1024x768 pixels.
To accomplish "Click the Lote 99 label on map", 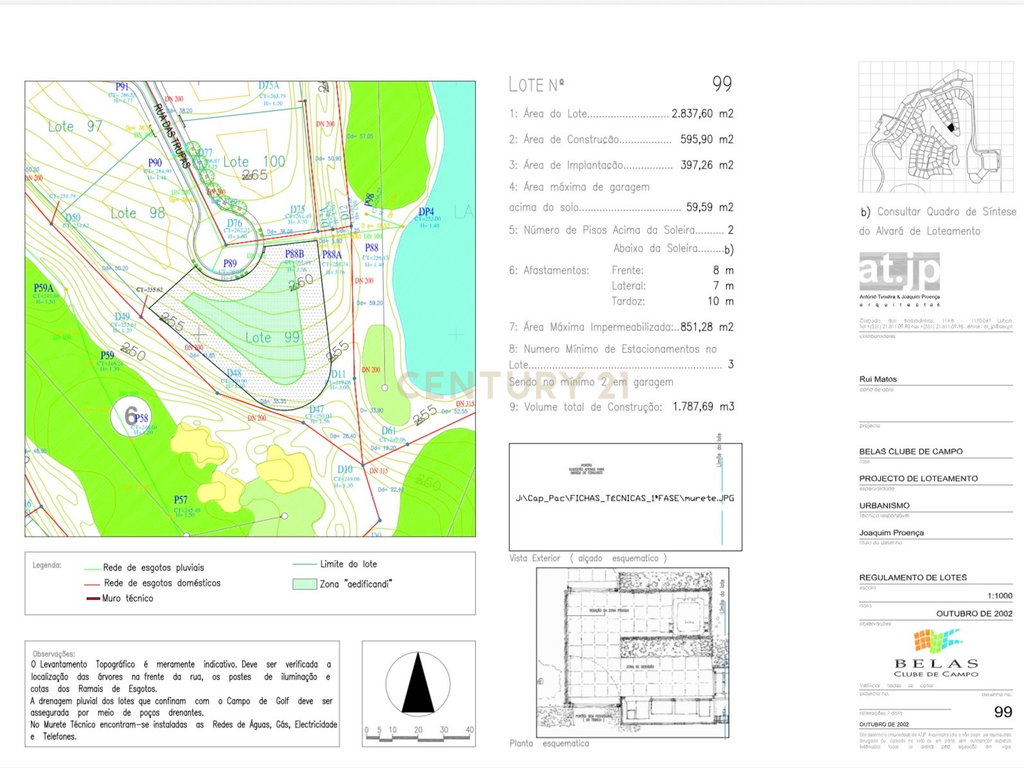I will [x=273, y=337].
